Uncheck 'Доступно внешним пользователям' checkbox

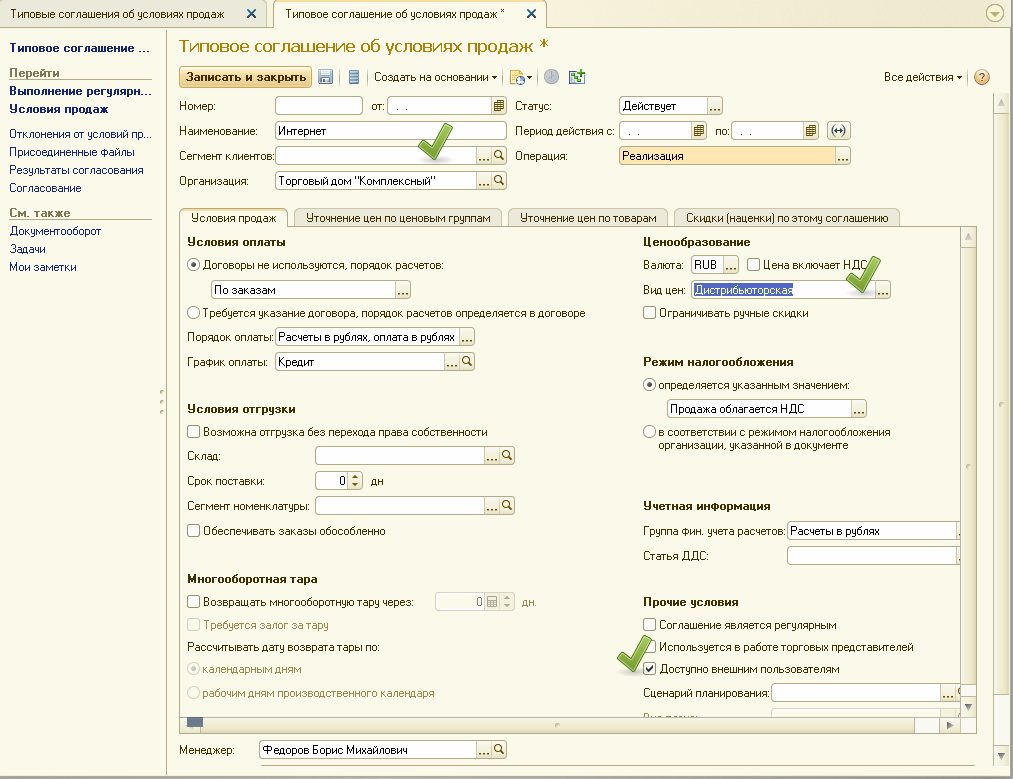pos(650,669)
